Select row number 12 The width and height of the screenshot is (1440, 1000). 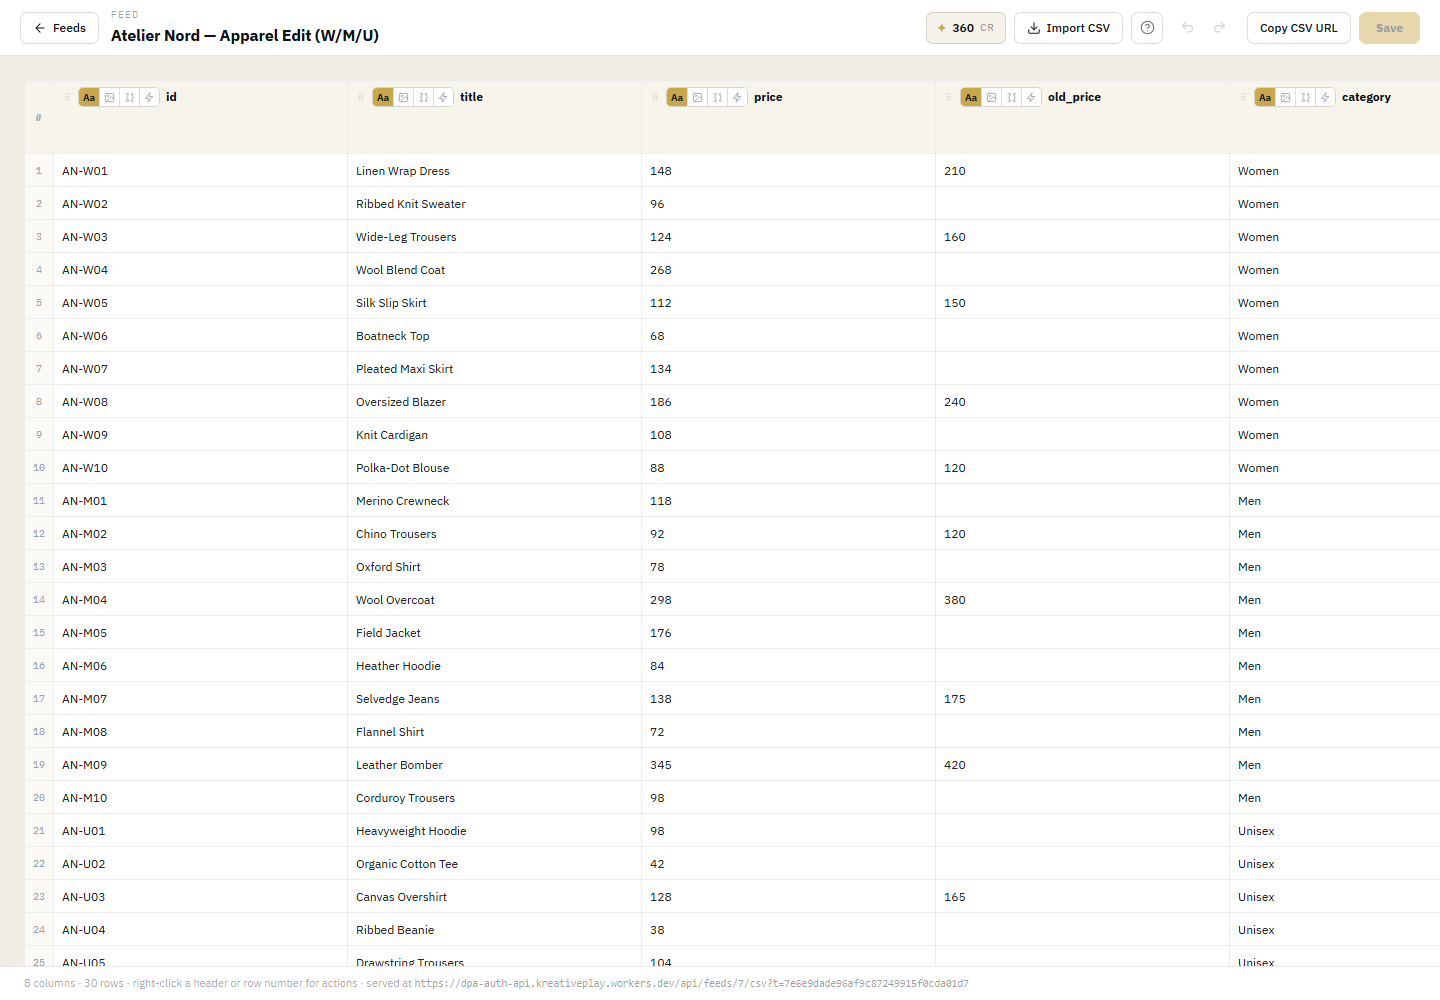(x=39, y=534)
